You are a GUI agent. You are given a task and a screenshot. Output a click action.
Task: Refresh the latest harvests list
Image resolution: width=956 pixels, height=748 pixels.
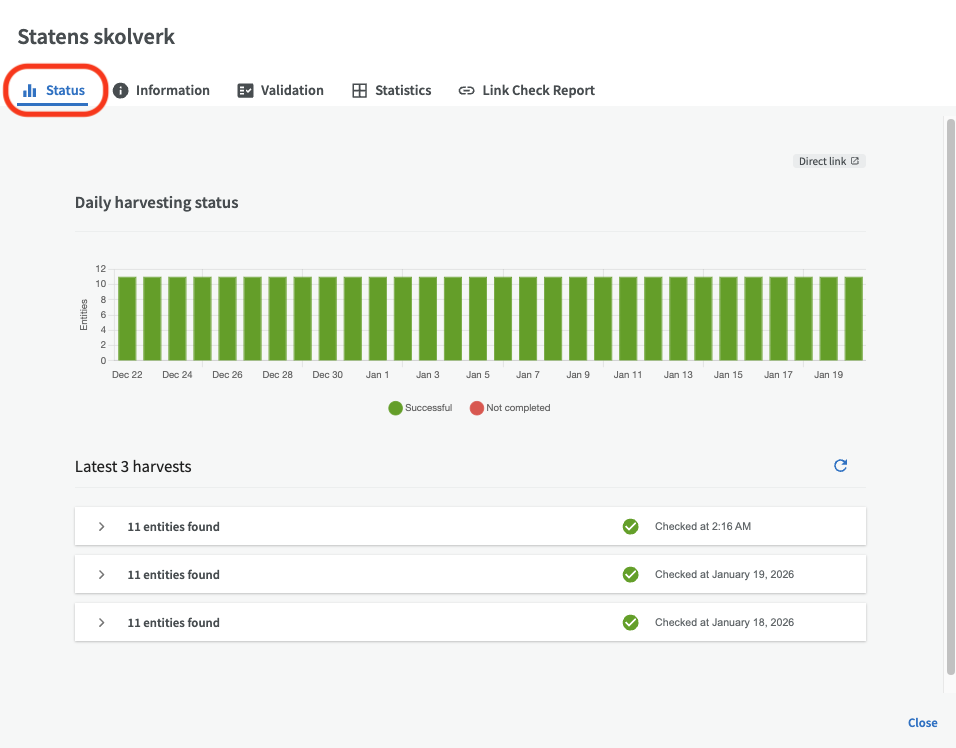tap(840, 466)
